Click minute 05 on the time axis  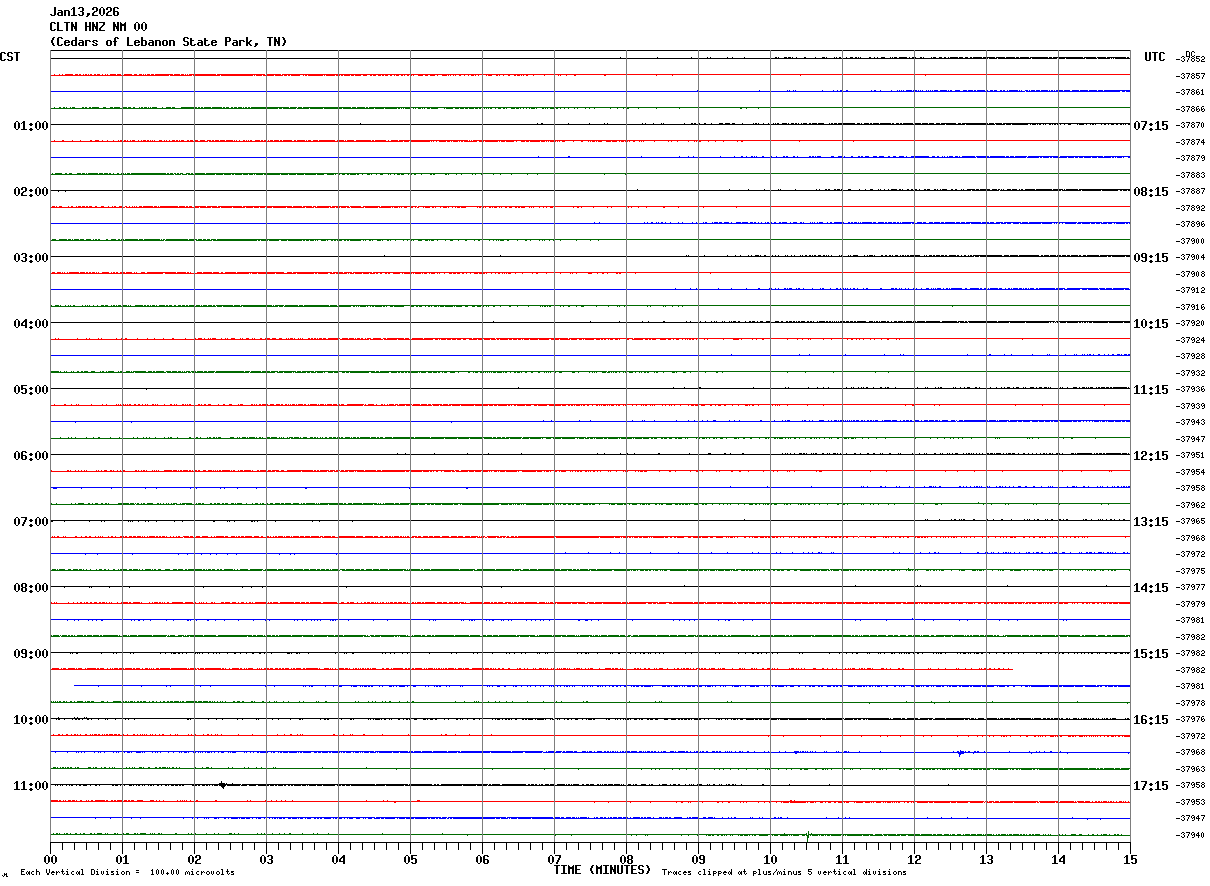(410, 859)
